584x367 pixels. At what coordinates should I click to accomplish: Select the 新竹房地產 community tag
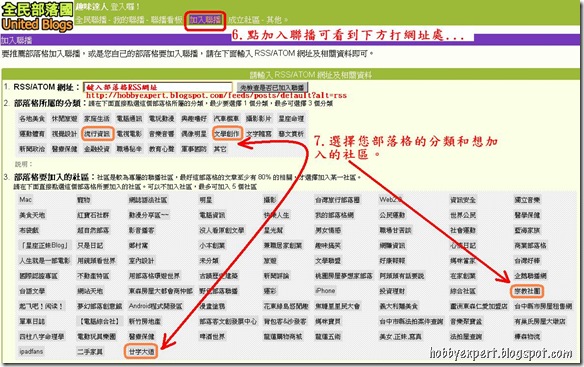[x=145, y=321]
